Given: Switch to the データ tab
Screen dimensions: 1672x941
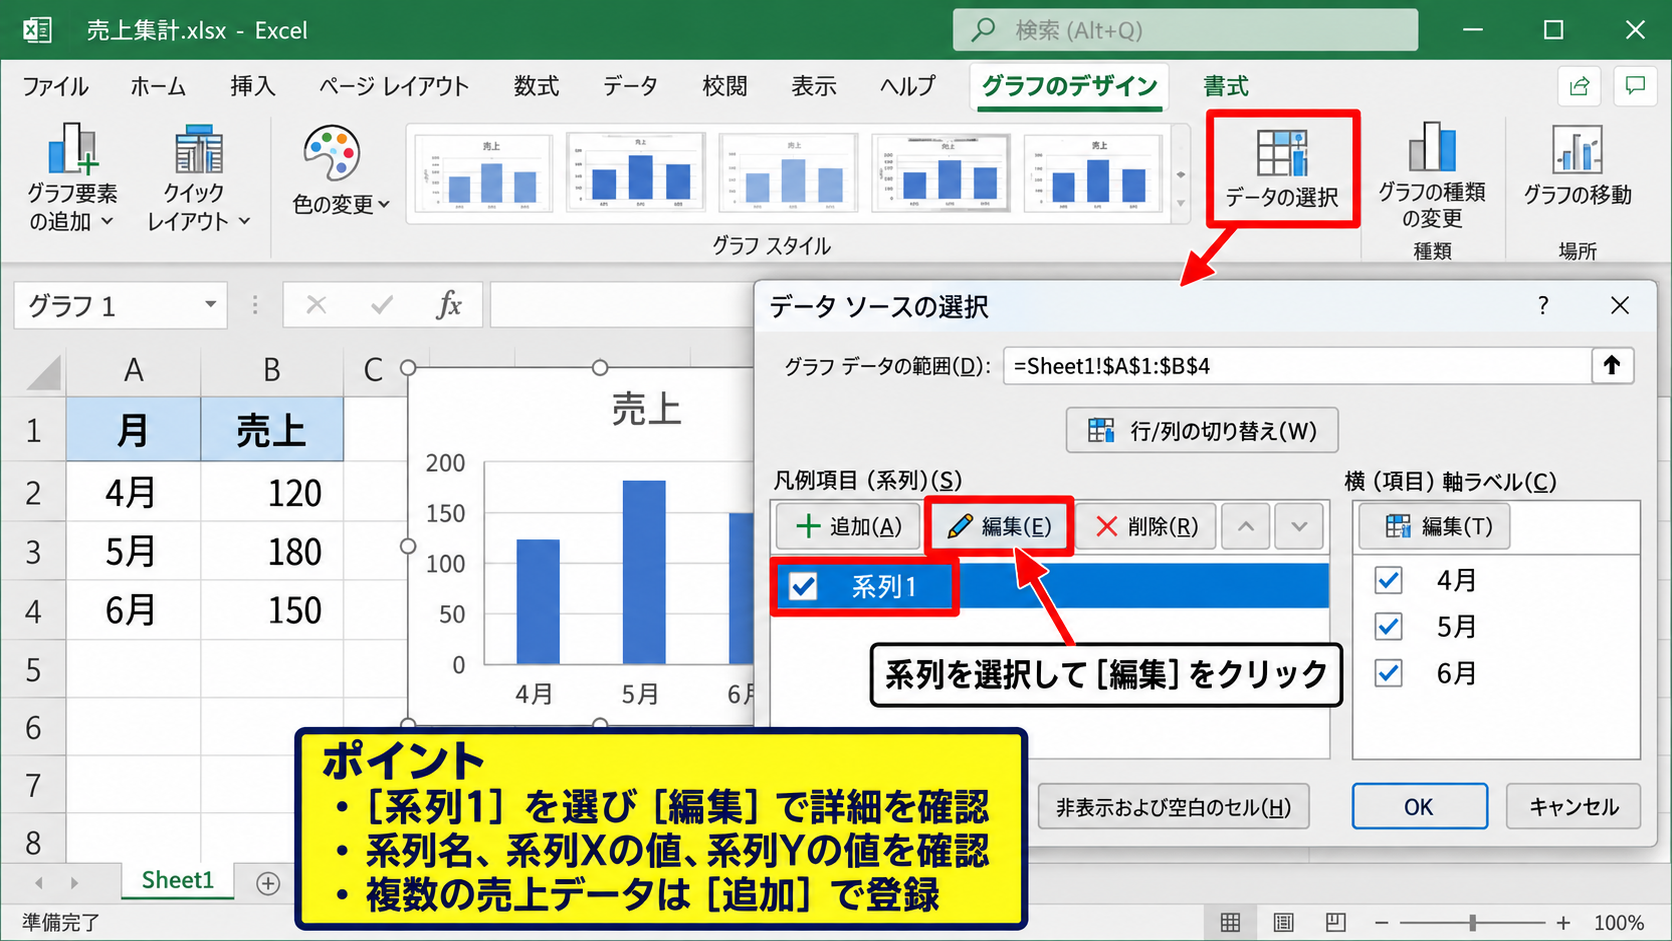Looking at the screenshot, I should pyautogui.click(x=630, y=86).
